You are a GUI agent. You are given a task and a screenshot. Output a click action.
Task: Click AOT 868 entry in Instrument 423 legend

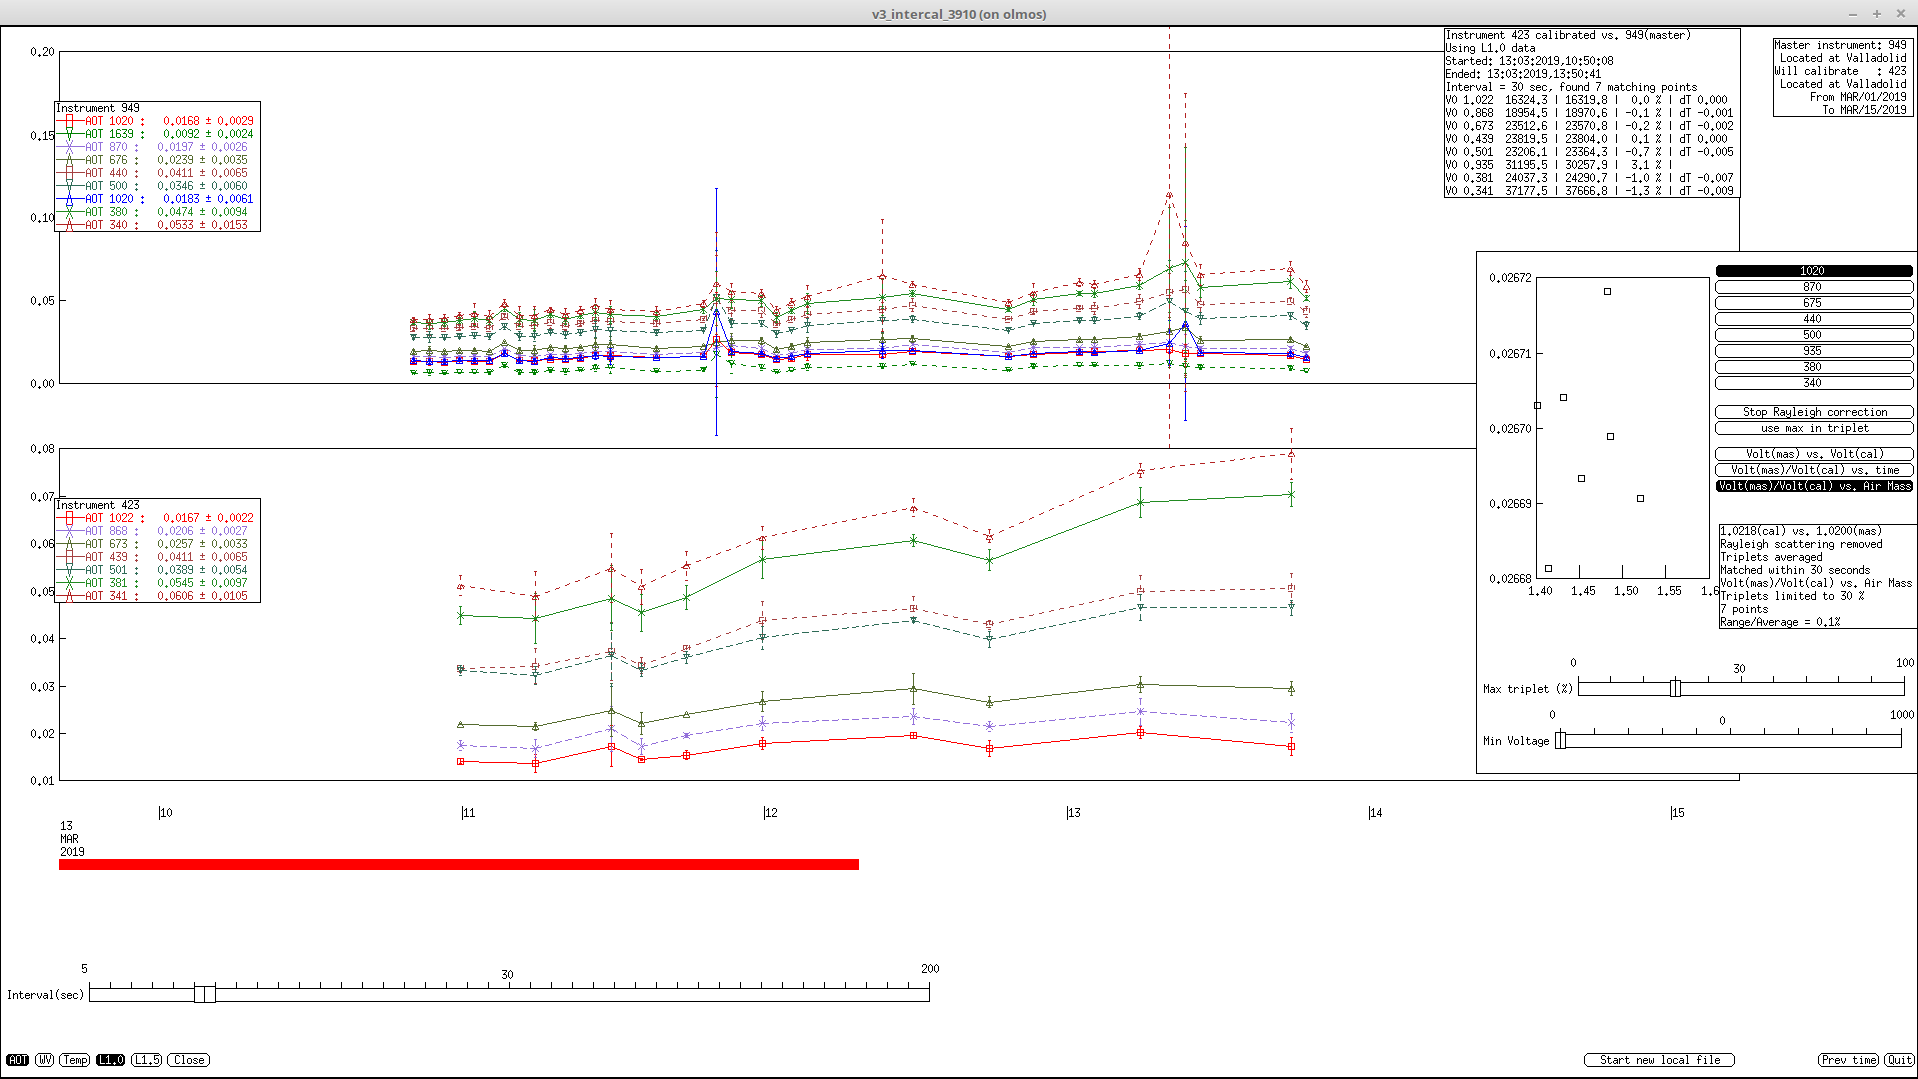tap(157, 531)
